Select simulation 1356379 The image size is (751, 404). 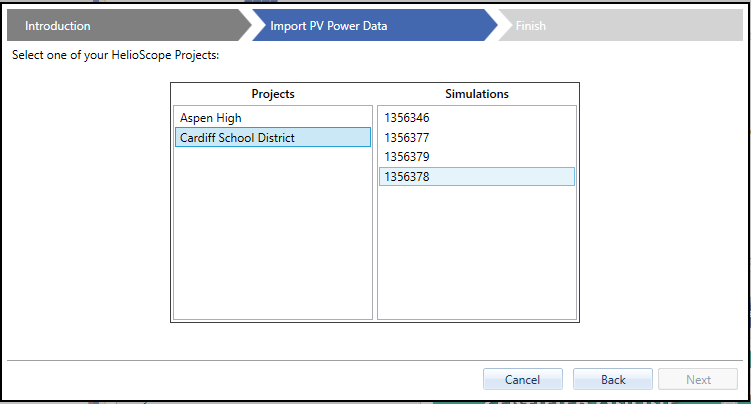click(406, 157)
